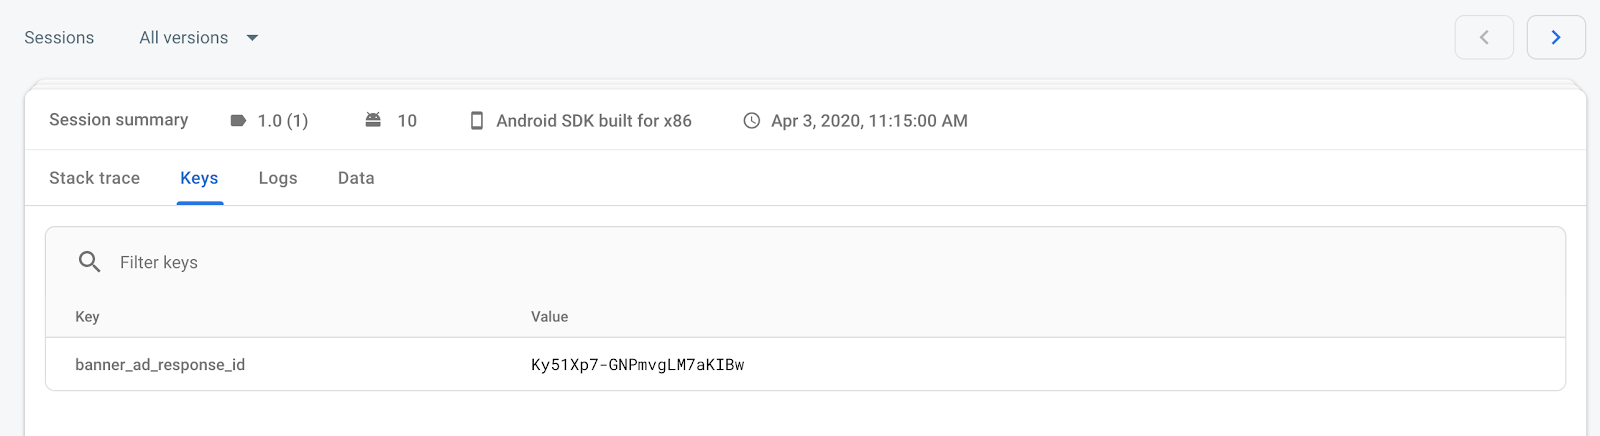Click the Android OS icon
The height and width of the screenshot is (436, 1600).
pos(373,120)
